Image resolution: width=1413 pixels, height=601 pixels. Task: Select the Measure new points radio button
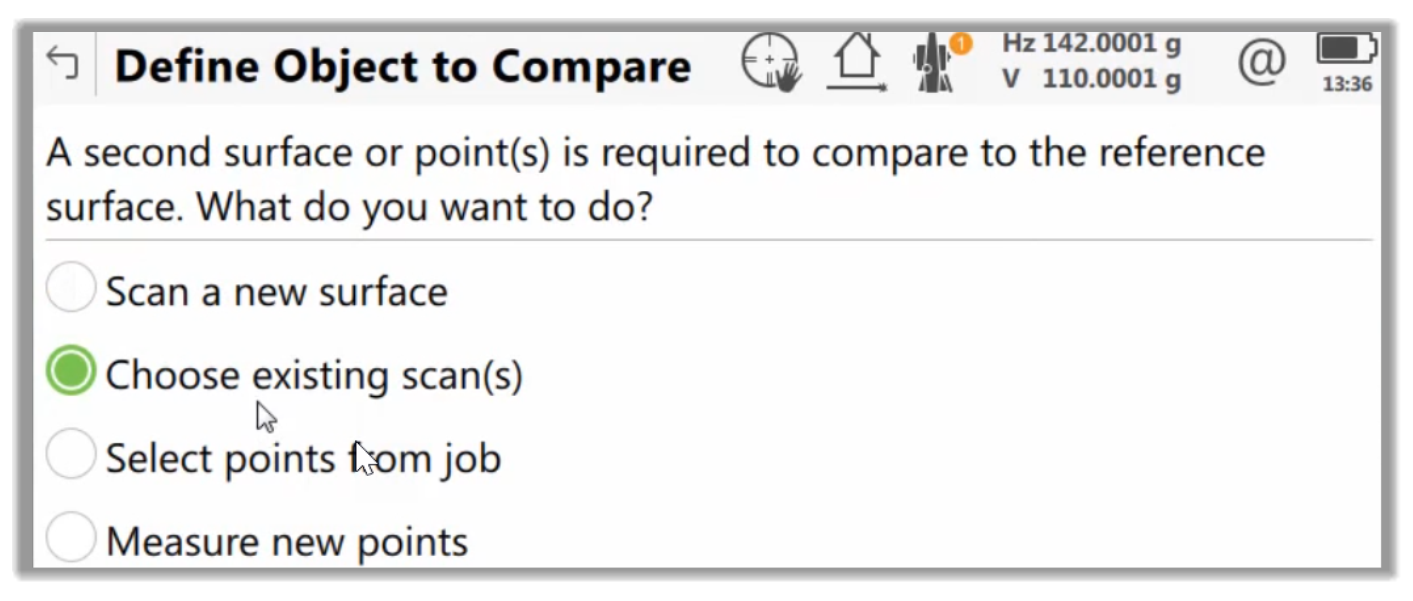(x=71, y=538)
